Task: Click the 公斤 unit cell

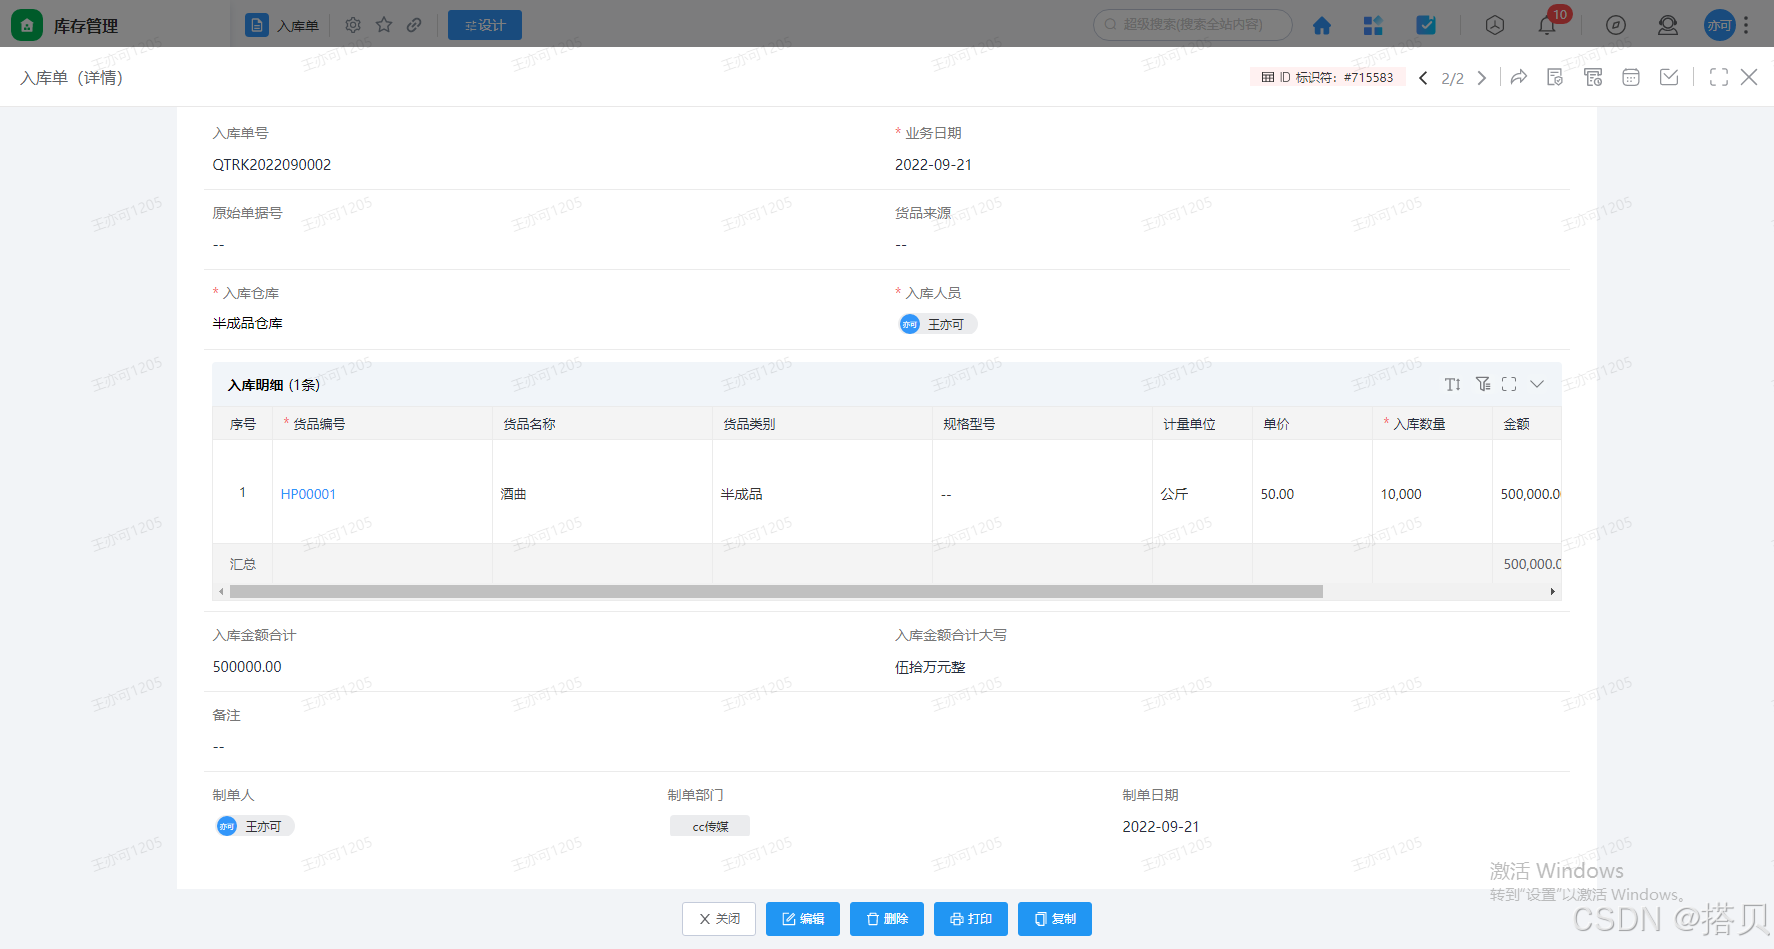Action: point(1202,492)
